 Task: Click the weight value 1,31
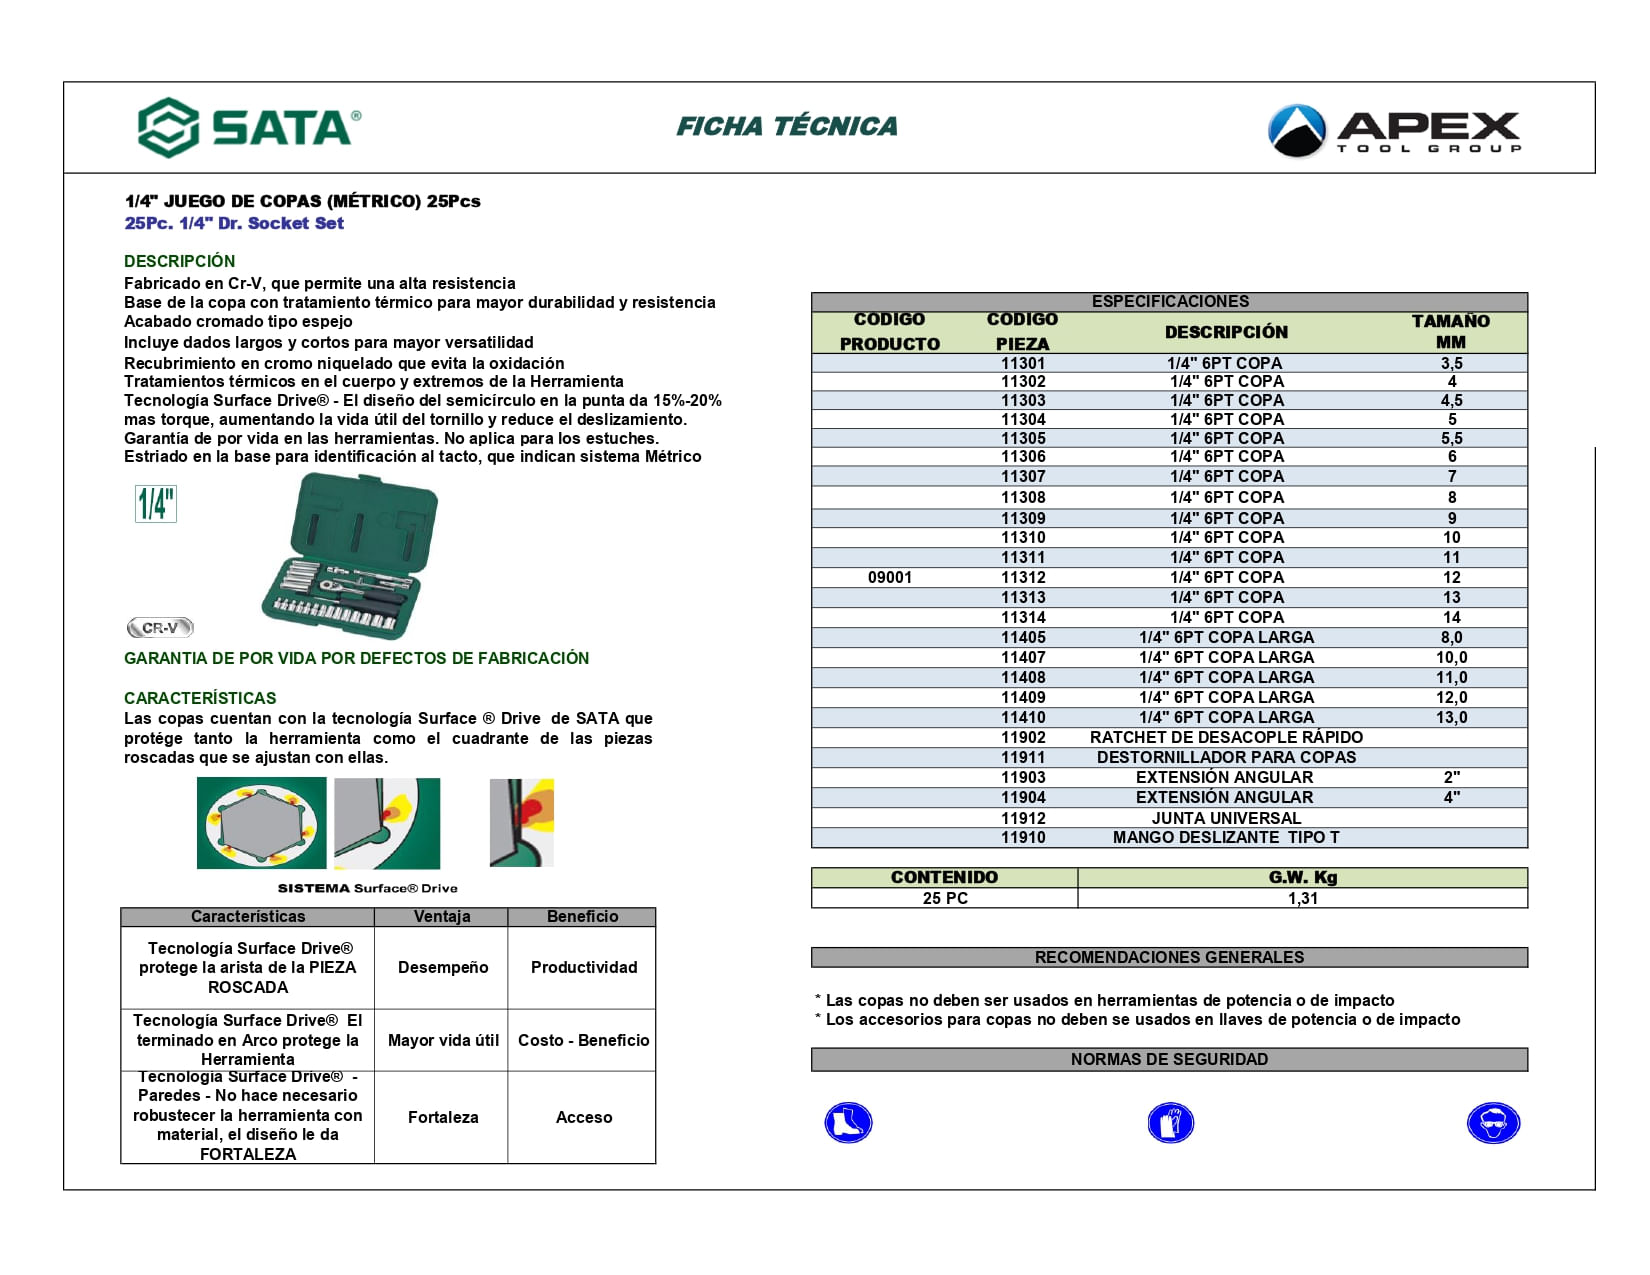(1303, 898)
